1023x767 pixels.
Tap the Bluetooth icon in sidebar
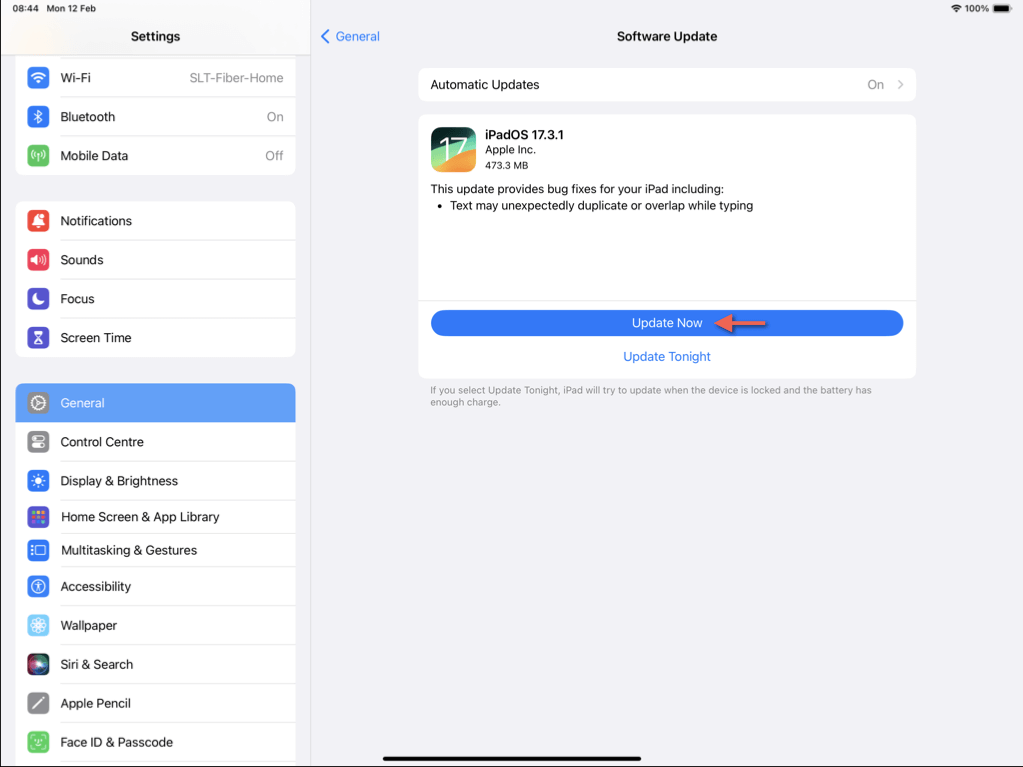coord(38,117)
